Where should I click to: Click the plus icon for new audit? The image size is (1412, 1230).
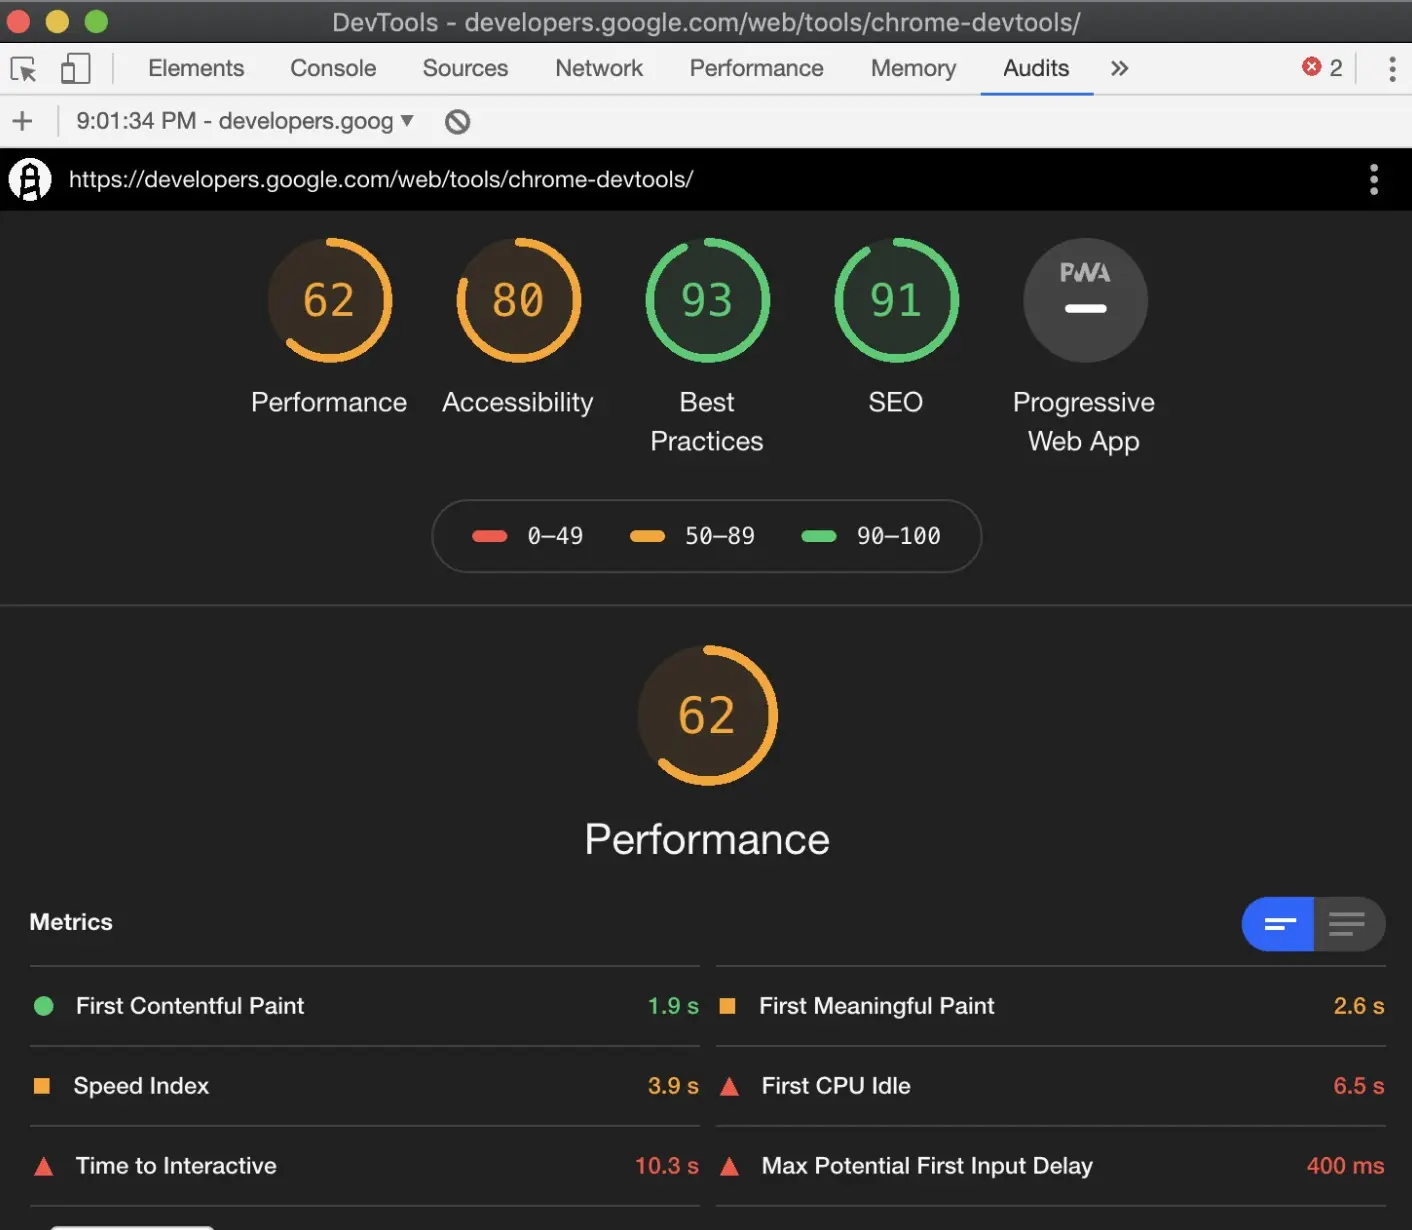tap(22, 121)
